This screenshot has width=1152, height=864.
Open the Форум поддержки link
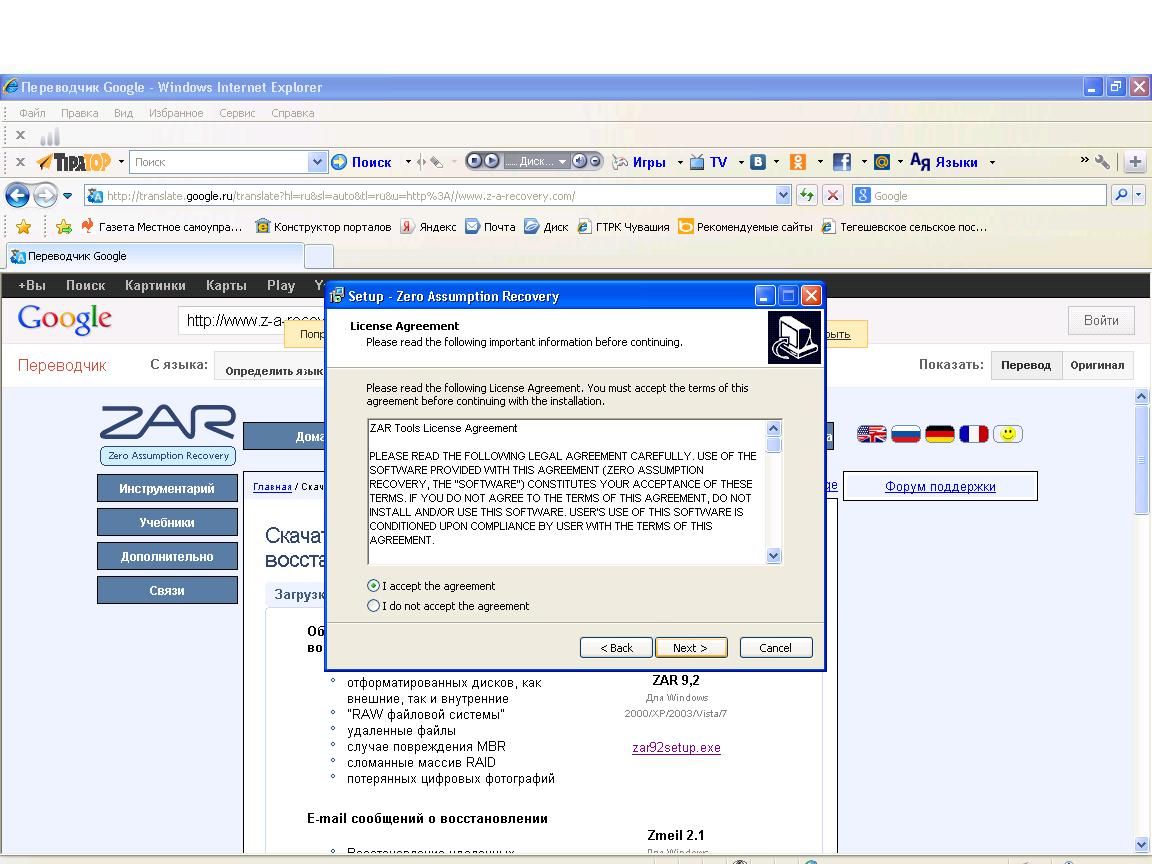[x=940, y=486]
